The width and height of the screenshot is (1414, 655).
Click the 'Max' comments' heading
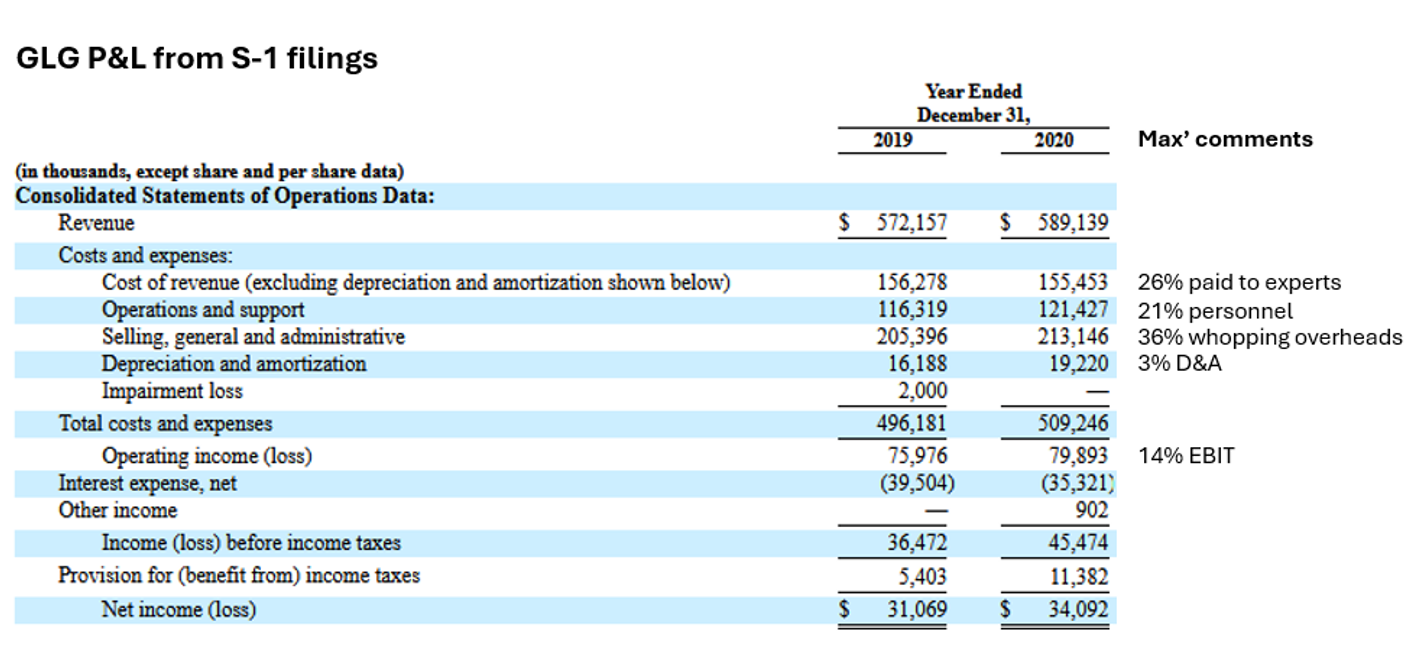point(1225,139)
